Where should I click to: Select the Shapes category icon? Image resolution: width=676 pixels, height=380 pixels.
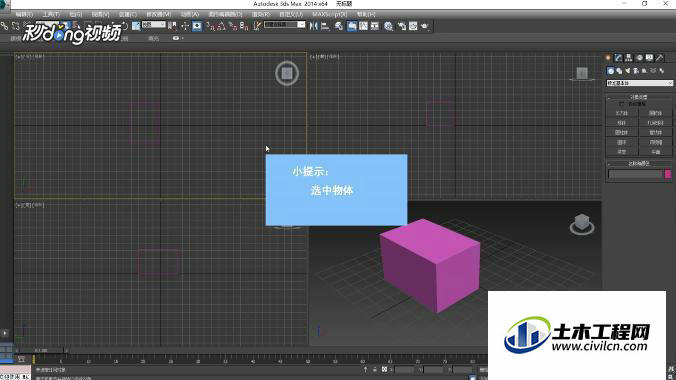[x=619, y=71]
